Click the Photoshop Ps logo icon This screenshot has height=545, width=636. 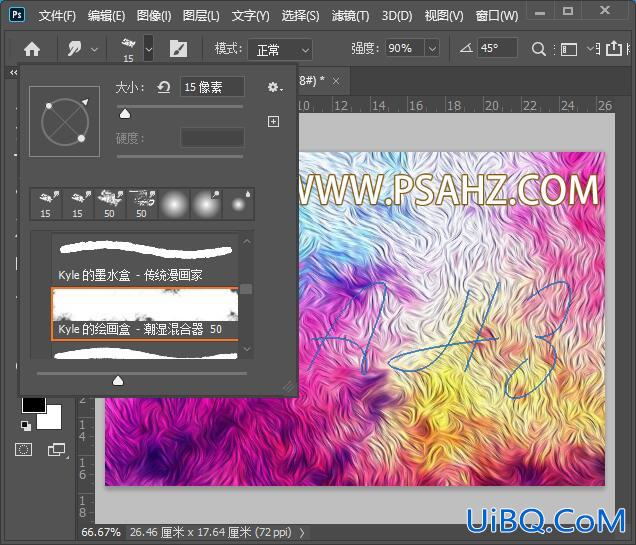coord(17,15)
